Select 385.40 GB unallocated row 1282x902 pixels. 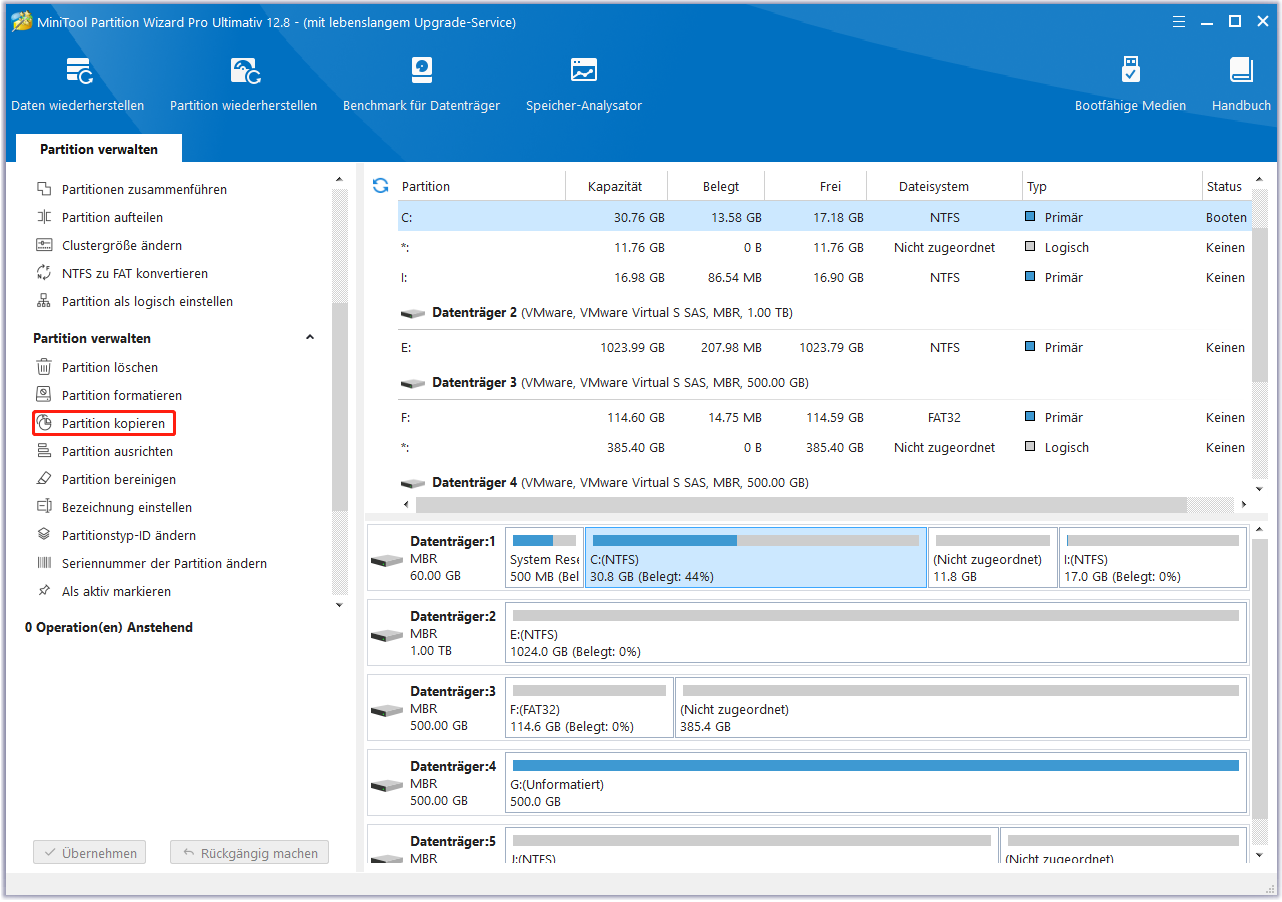click(x=824, y=447)
